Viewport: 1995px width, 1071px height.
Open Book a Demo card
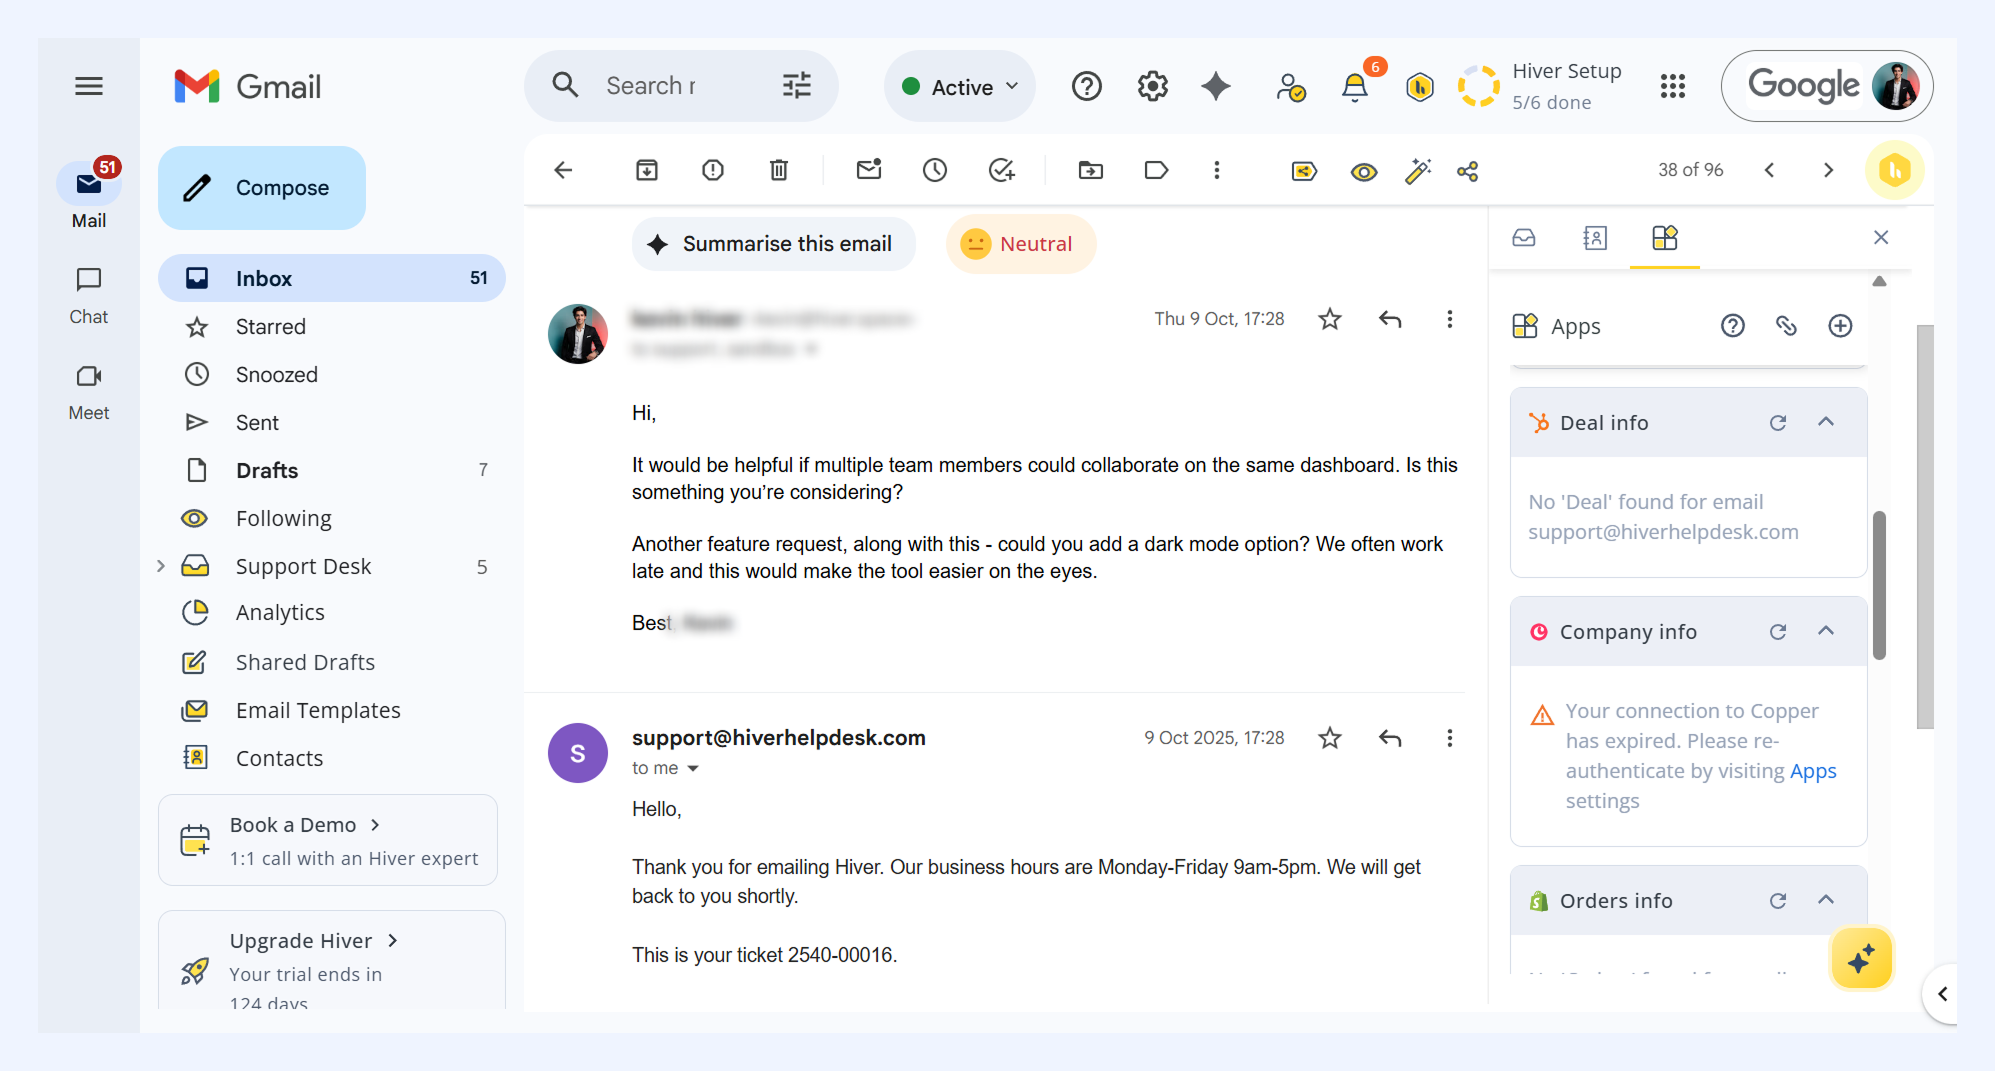pos(328,840)
